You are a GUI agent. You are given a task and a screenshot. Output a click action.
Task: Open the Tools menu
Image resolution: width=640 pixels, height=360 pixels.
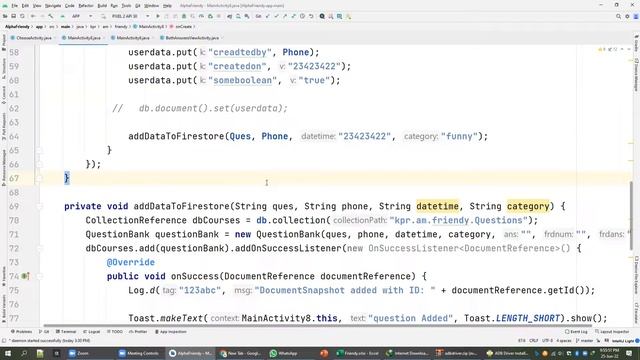(127, 6)
